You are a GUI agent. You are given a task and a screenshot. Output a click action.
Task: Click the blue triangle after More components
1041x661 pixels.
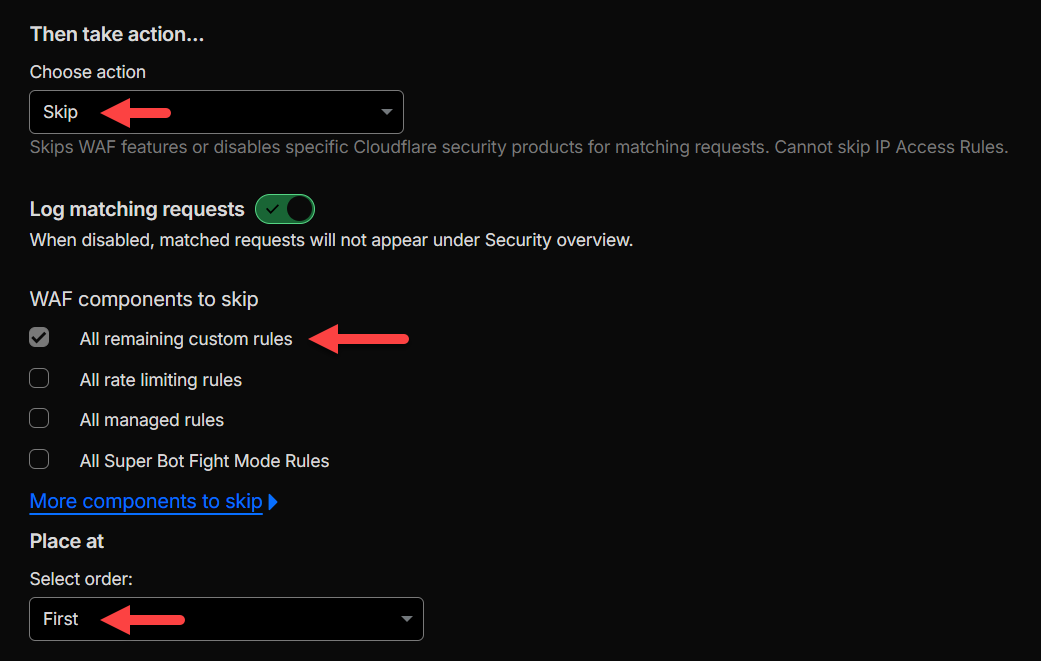click(273, 502)
